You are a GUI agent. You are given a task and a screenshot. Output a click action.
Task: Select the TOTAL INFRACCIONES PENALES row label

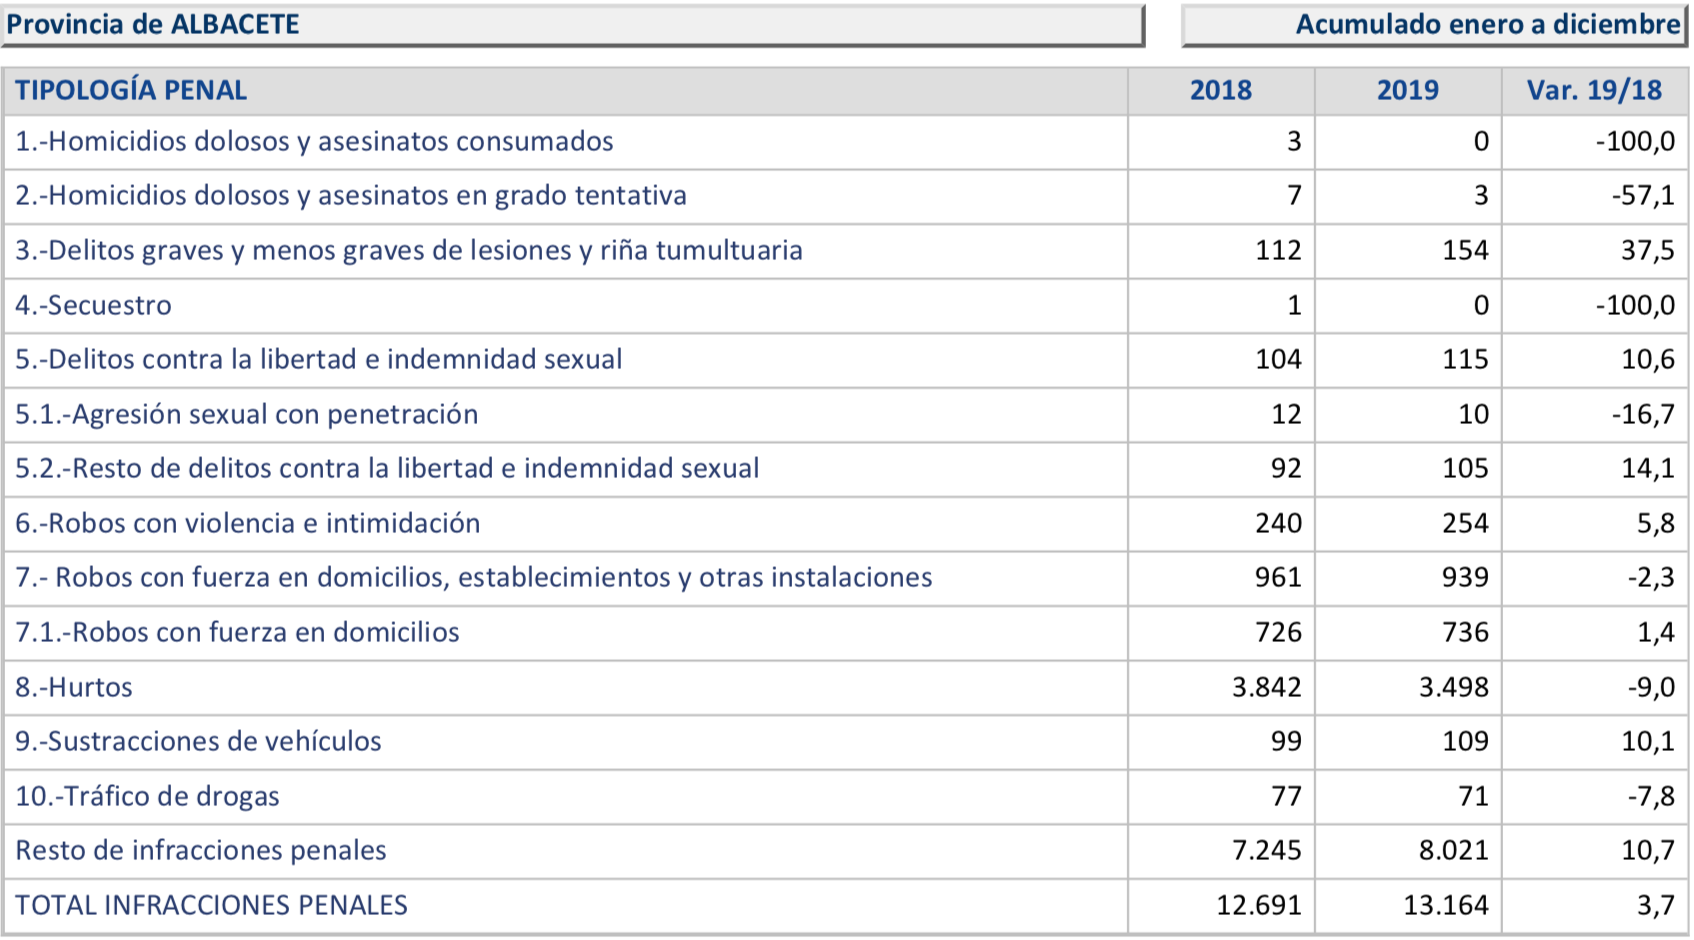(x=211, y=905)
